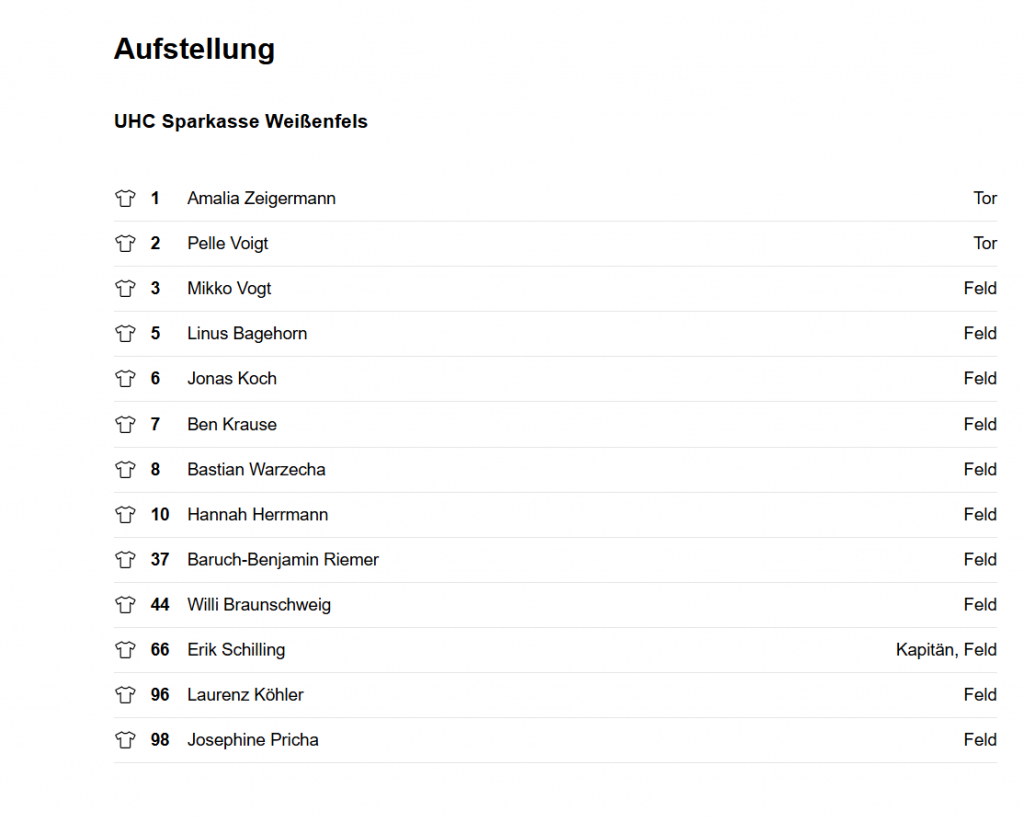Select player Baruch-Benjamin Riemer

point(283,560)
